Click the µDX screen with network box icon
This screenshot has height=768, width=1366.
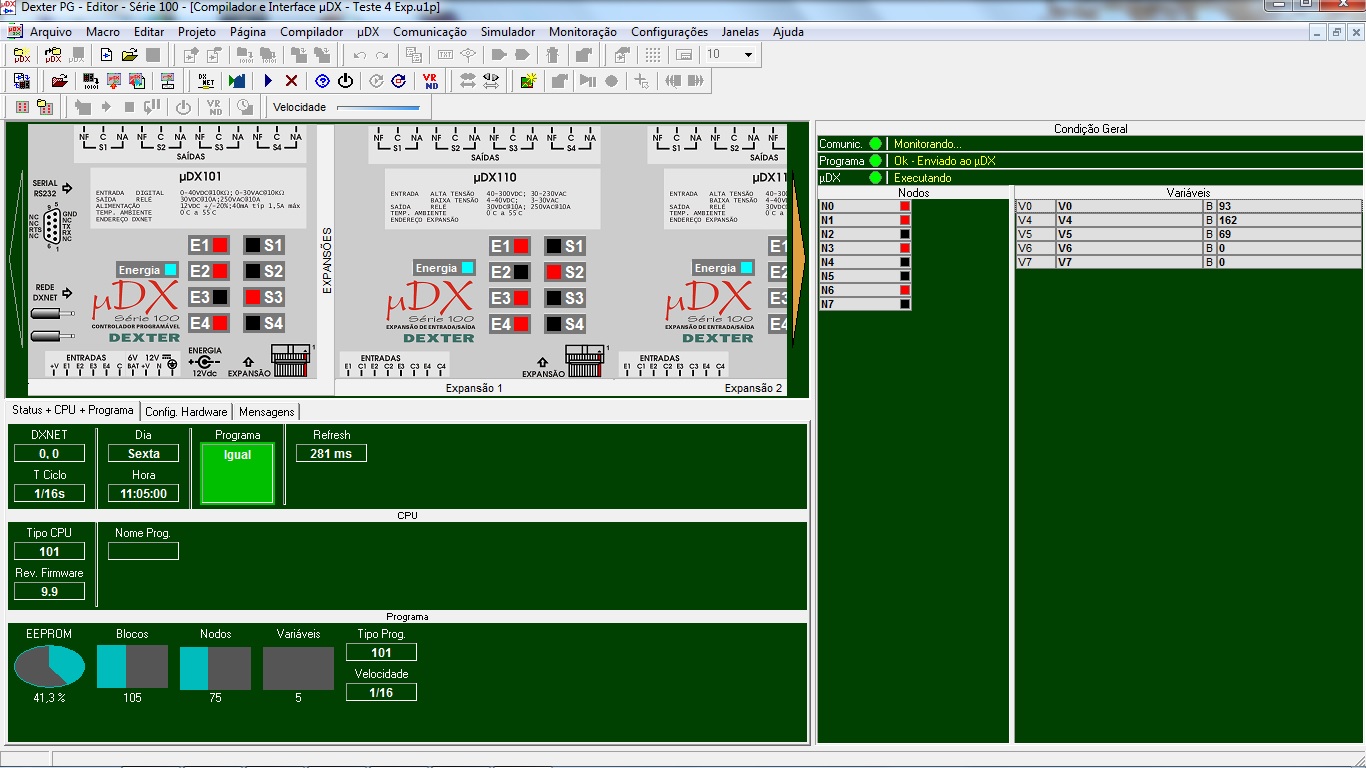point(168,81)
